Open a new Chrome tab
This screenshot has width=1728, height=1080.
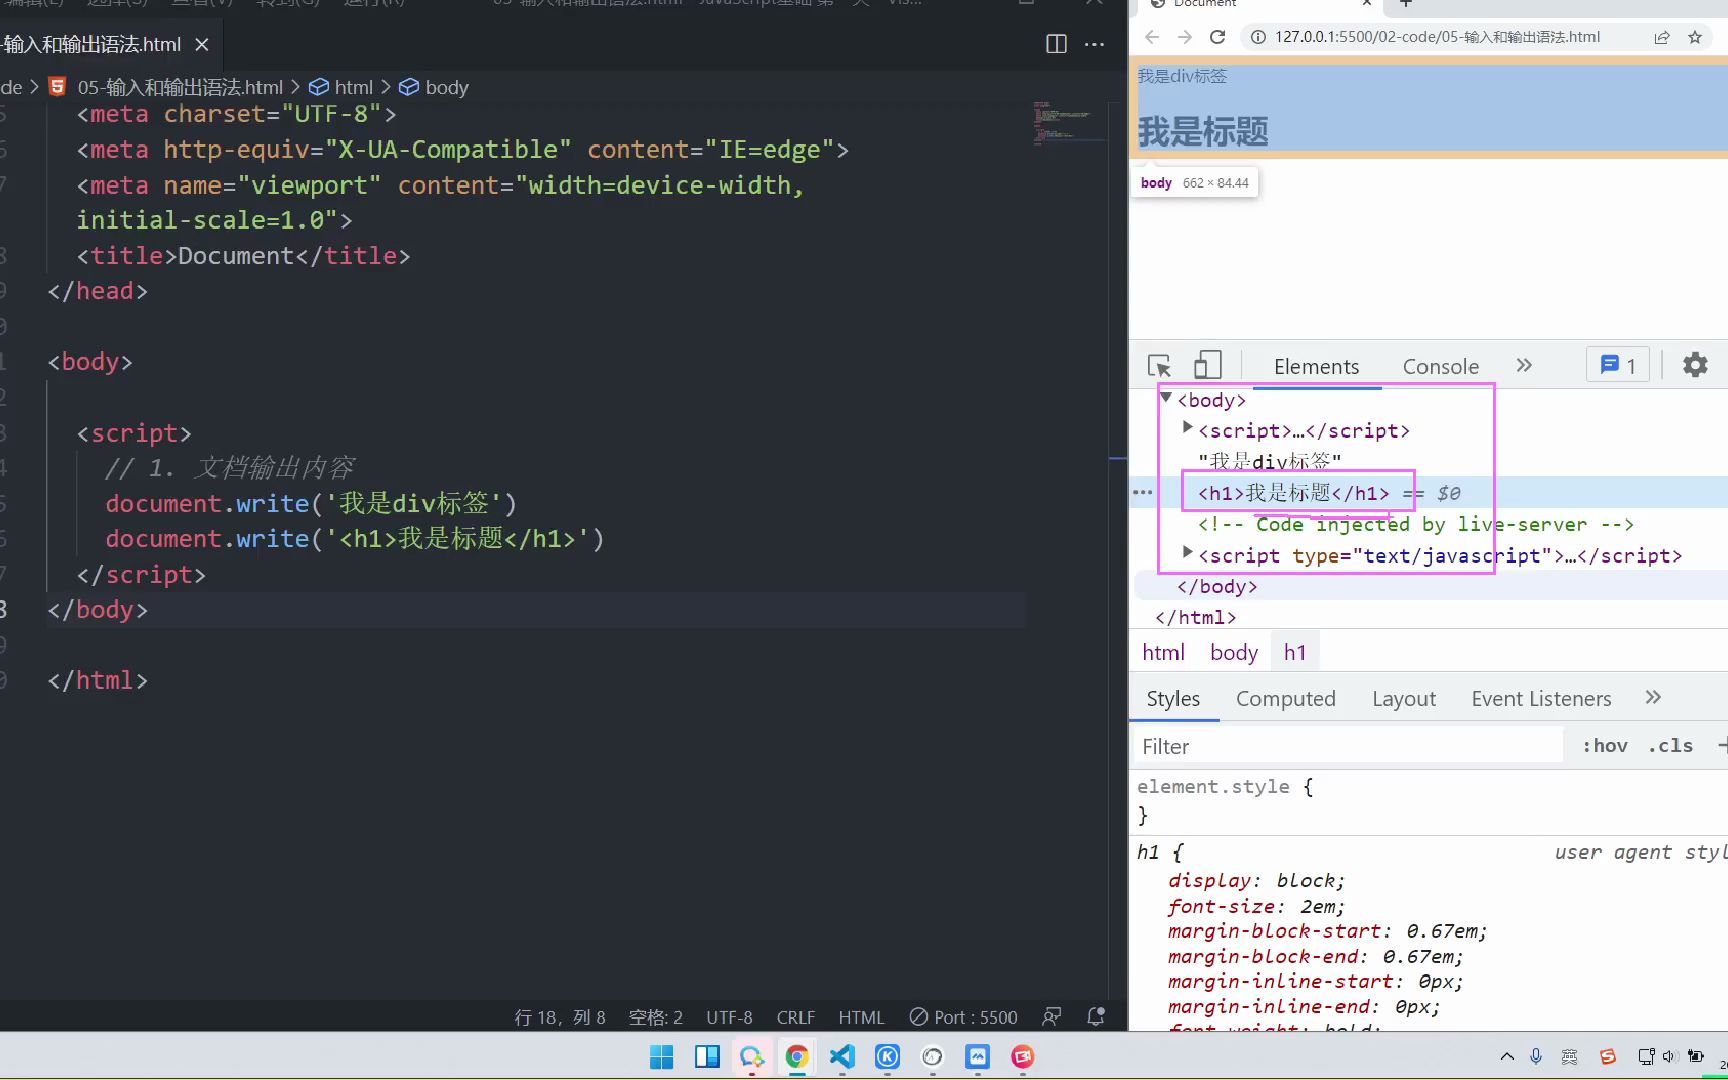tap(1405, 4)
